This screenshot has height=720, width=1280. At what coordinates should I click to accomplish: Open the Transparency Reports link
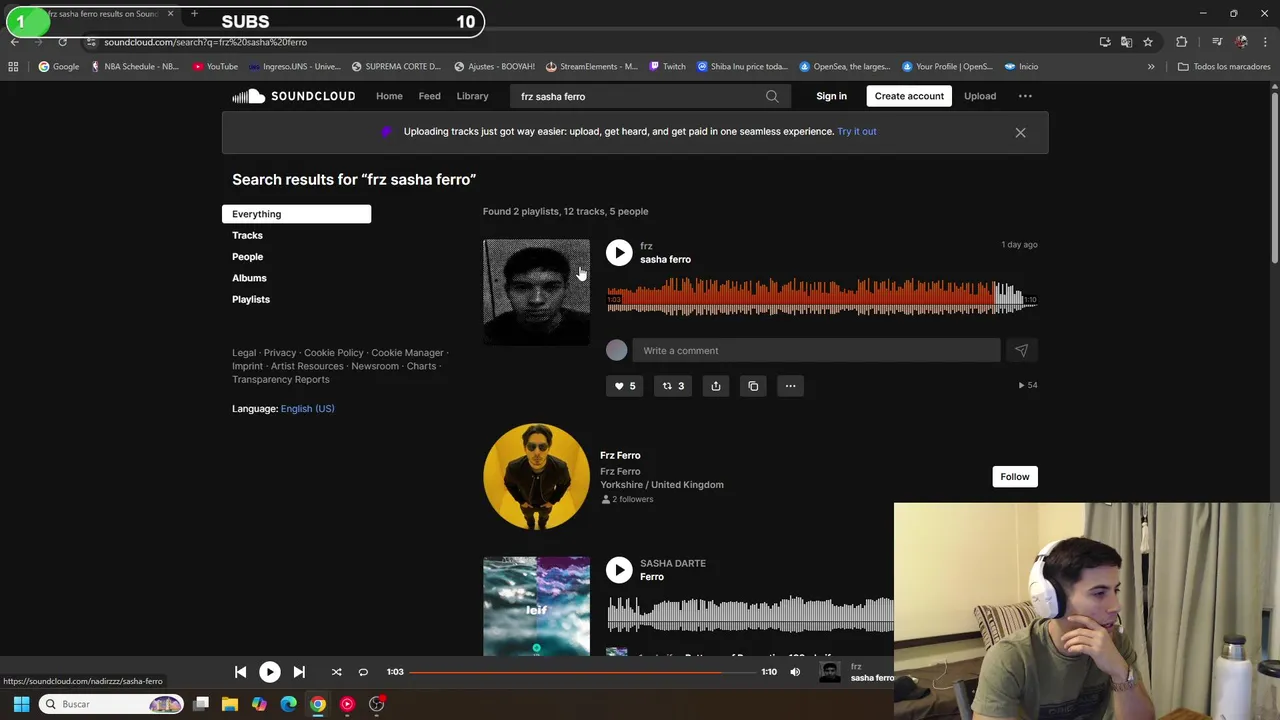281,379
